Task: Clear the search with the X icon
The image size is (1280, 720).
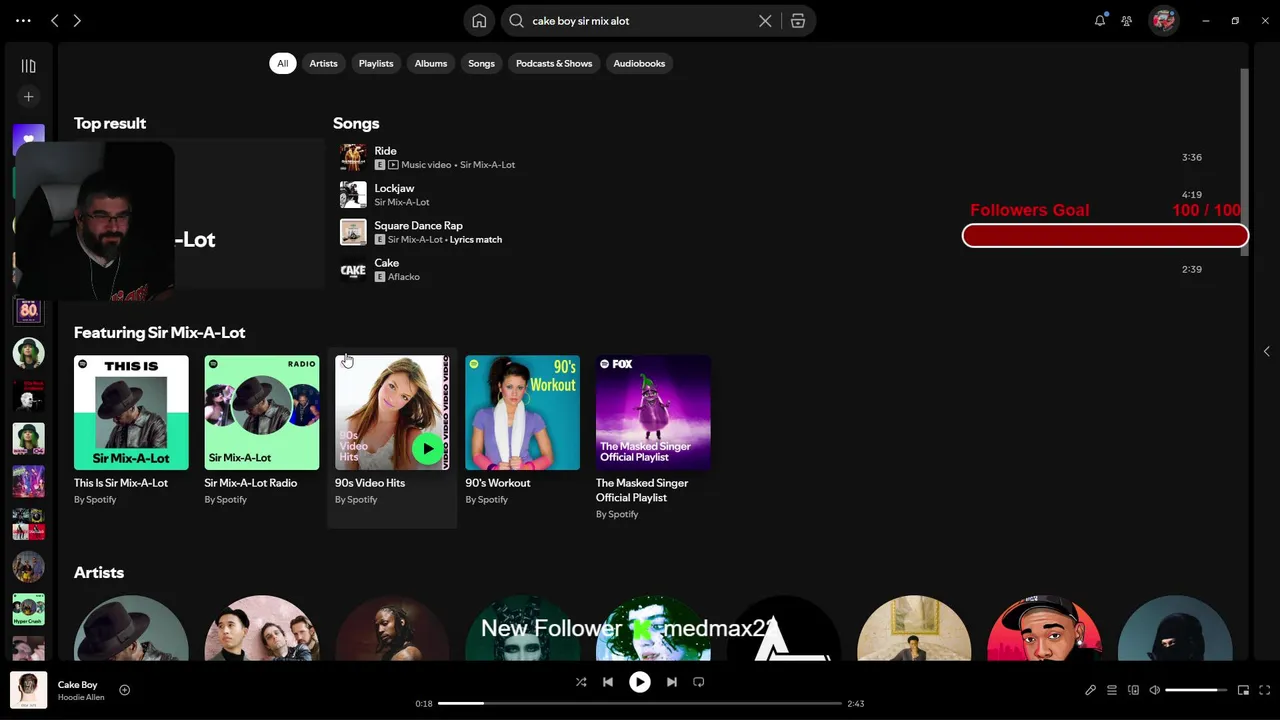Action: (765, 20)
